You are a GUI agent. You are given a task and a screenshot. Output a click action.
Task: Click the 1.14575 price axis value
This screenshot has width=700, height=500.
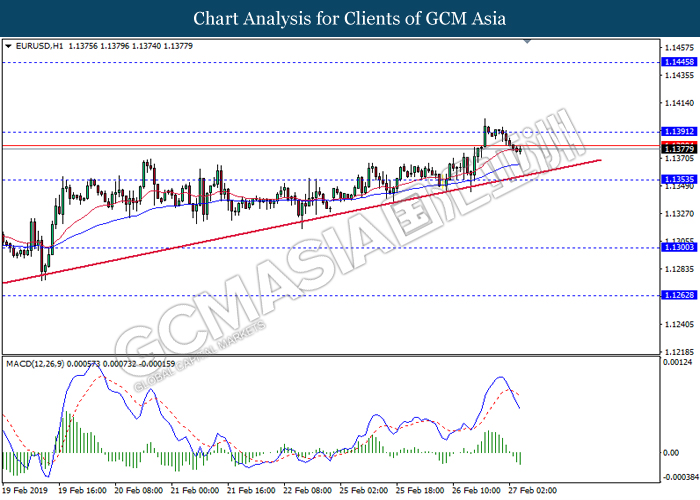pos(679,48)
